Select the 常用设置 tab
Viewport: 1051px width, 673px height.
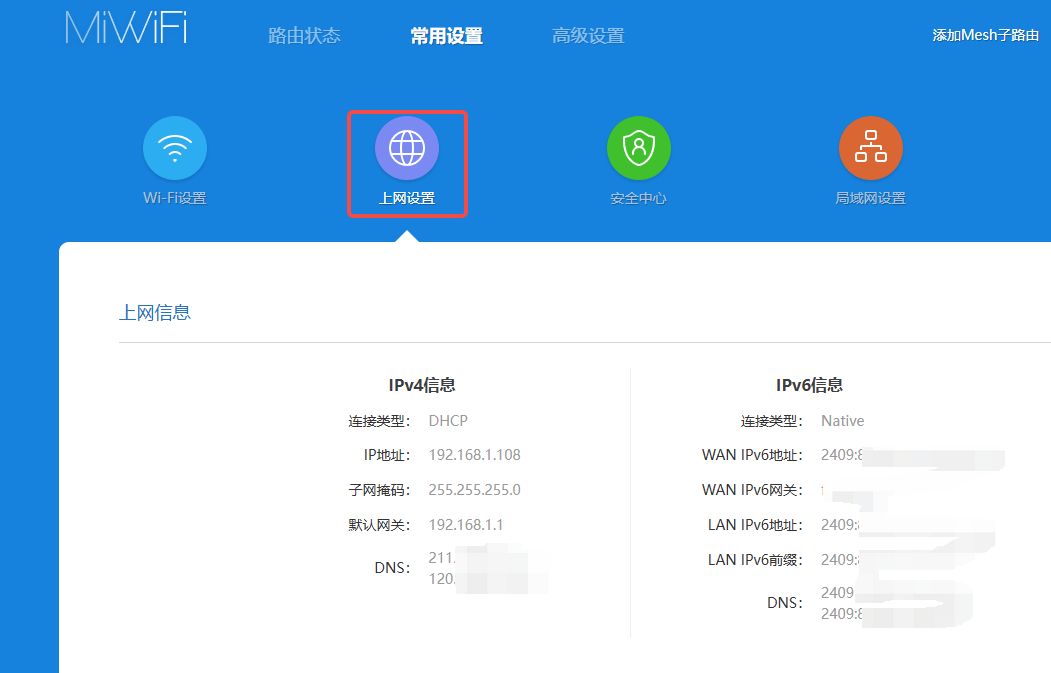[446, 36]
